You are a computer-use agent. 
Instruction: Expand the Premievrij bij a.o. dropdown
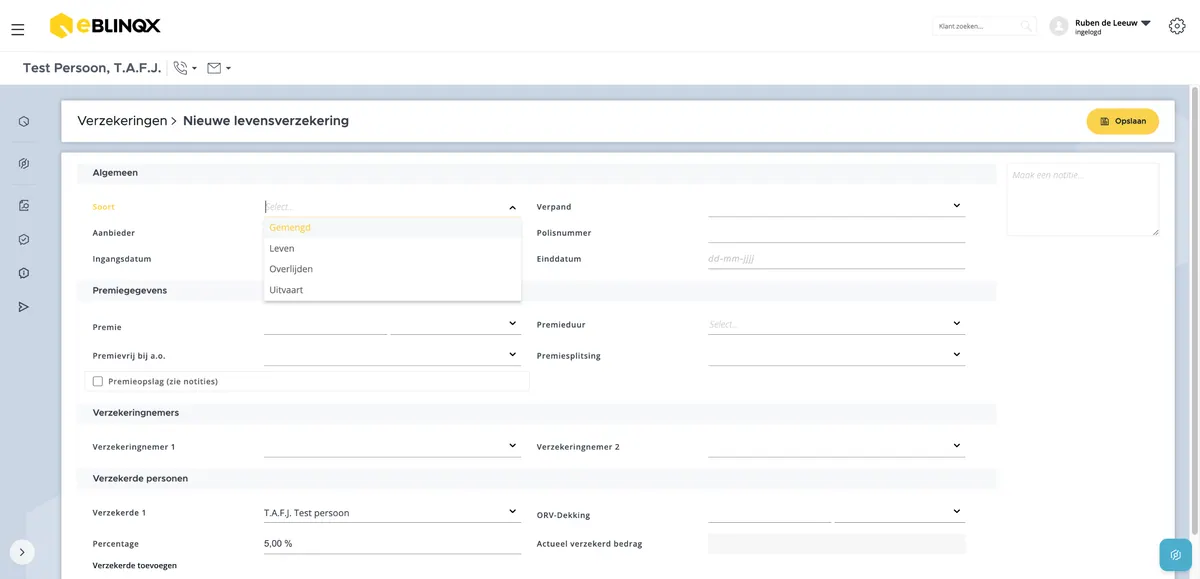[392, 355]
